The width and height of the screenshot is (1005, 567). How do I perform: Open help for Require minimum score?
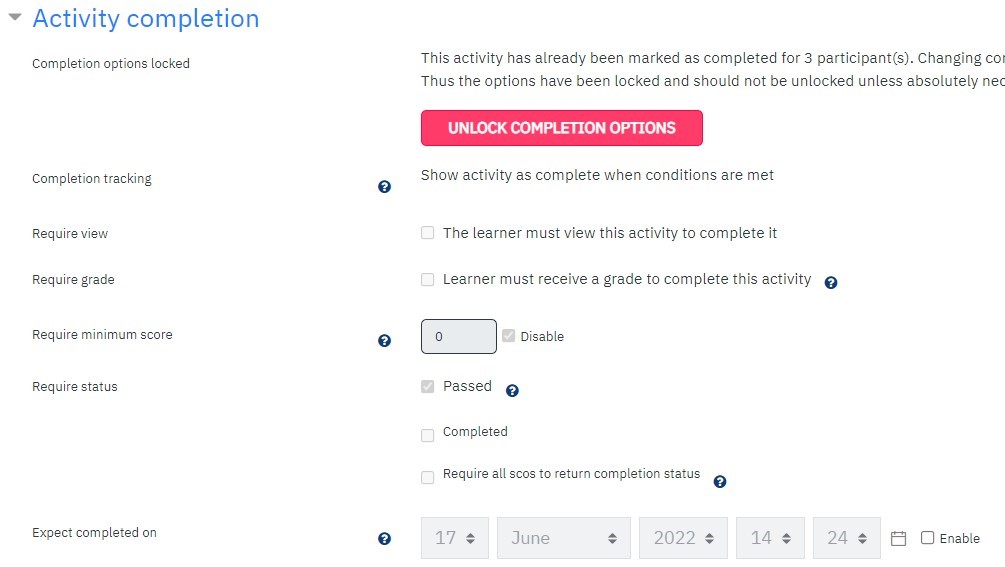click(384, 340)
